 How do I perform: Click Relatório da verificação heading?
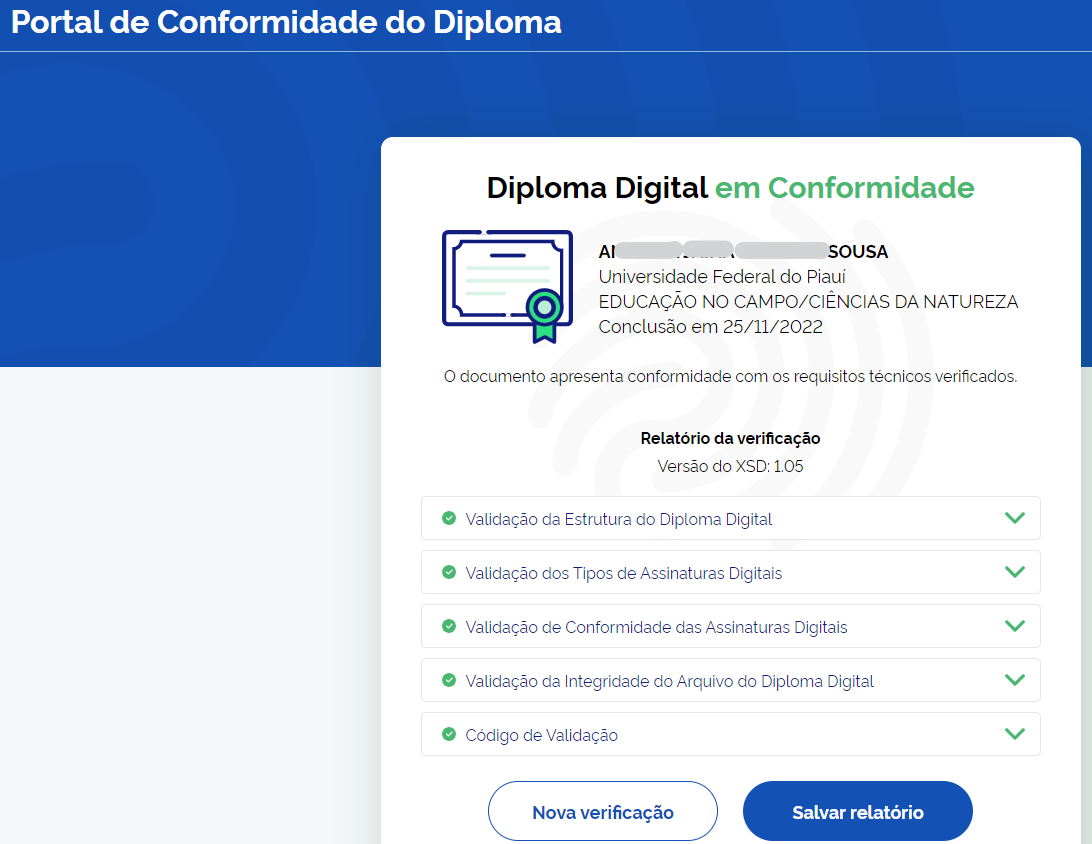coord(730,438)
